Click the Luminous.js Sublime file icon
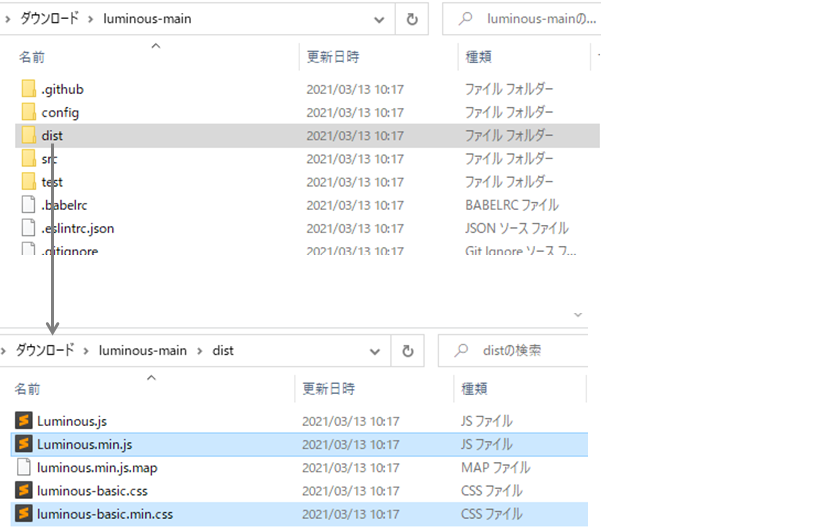 point(24,421)
